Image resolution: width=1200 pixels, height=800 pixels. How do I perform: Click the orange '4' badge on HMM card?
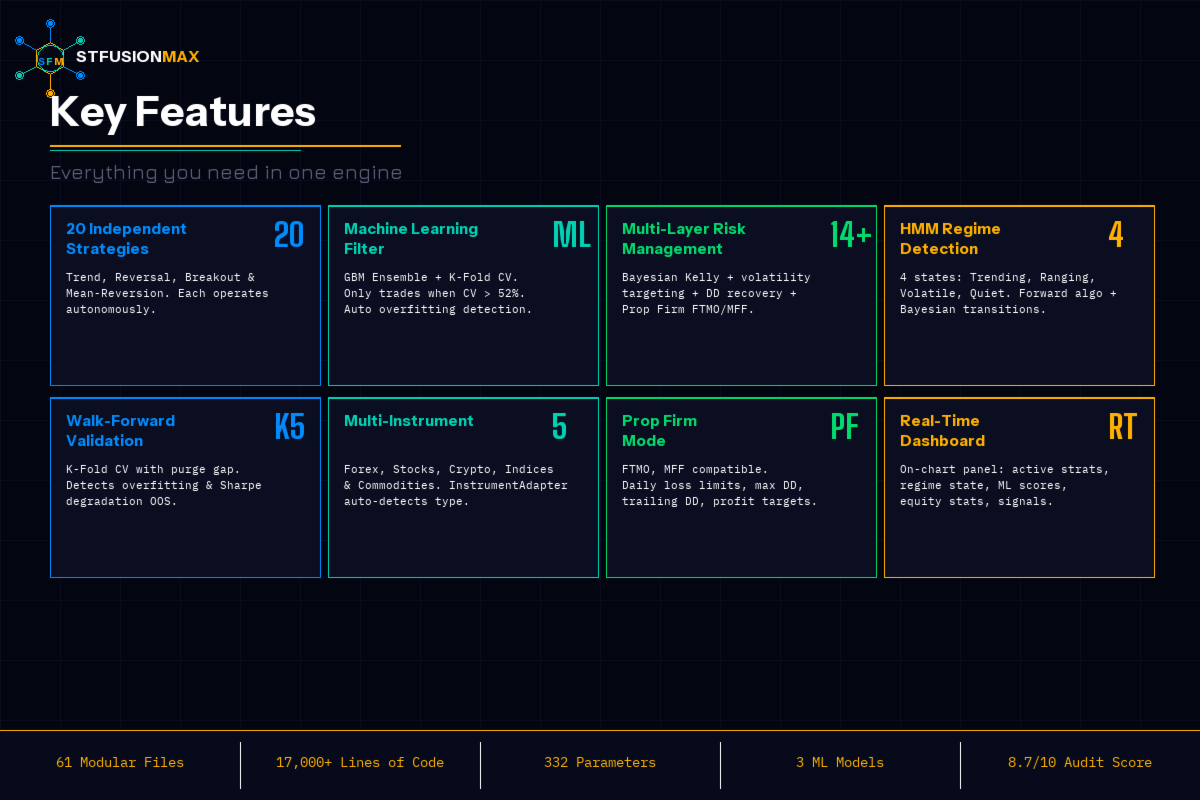[x=1116, y=234]
